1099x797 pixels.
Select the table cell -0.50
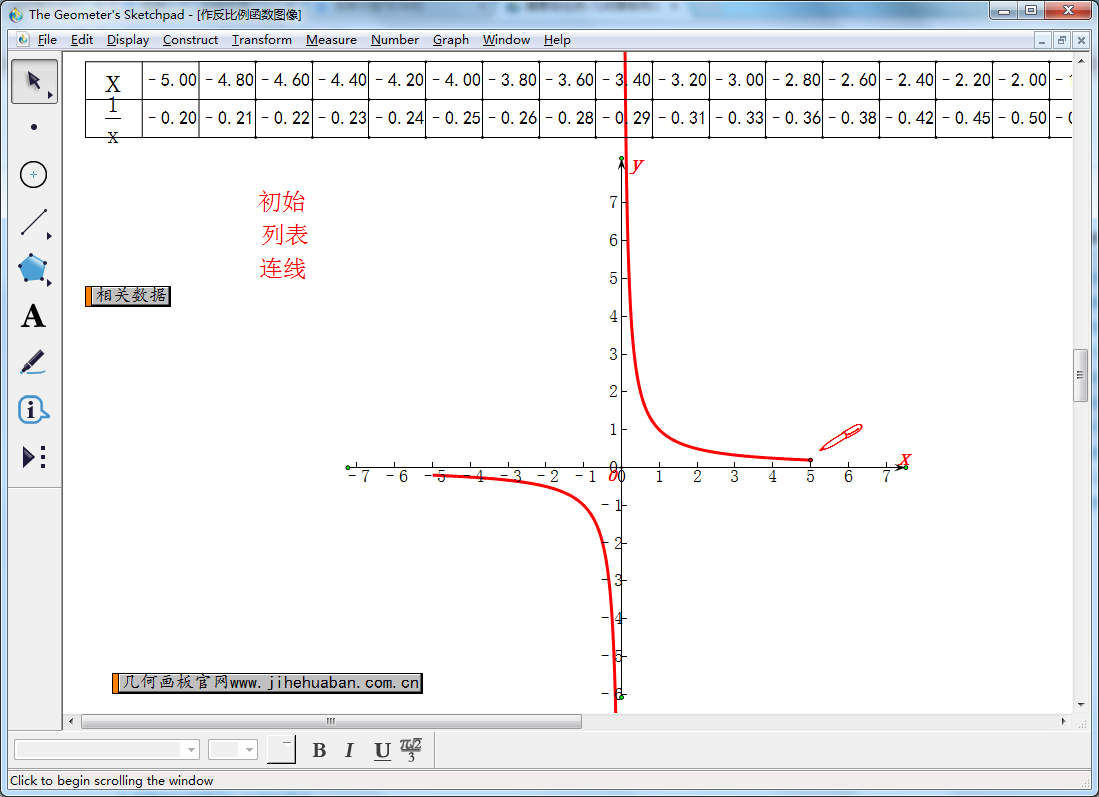click(x=1020, y=118)
